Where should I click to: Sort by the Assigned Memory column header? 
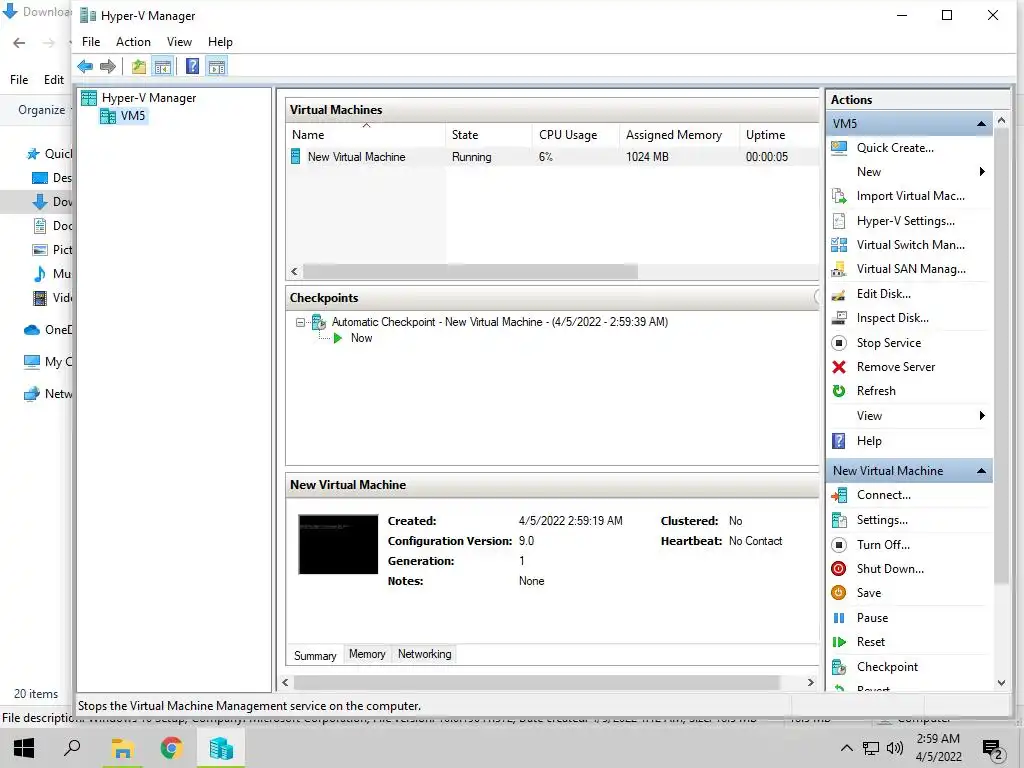[x=680, y=135]
